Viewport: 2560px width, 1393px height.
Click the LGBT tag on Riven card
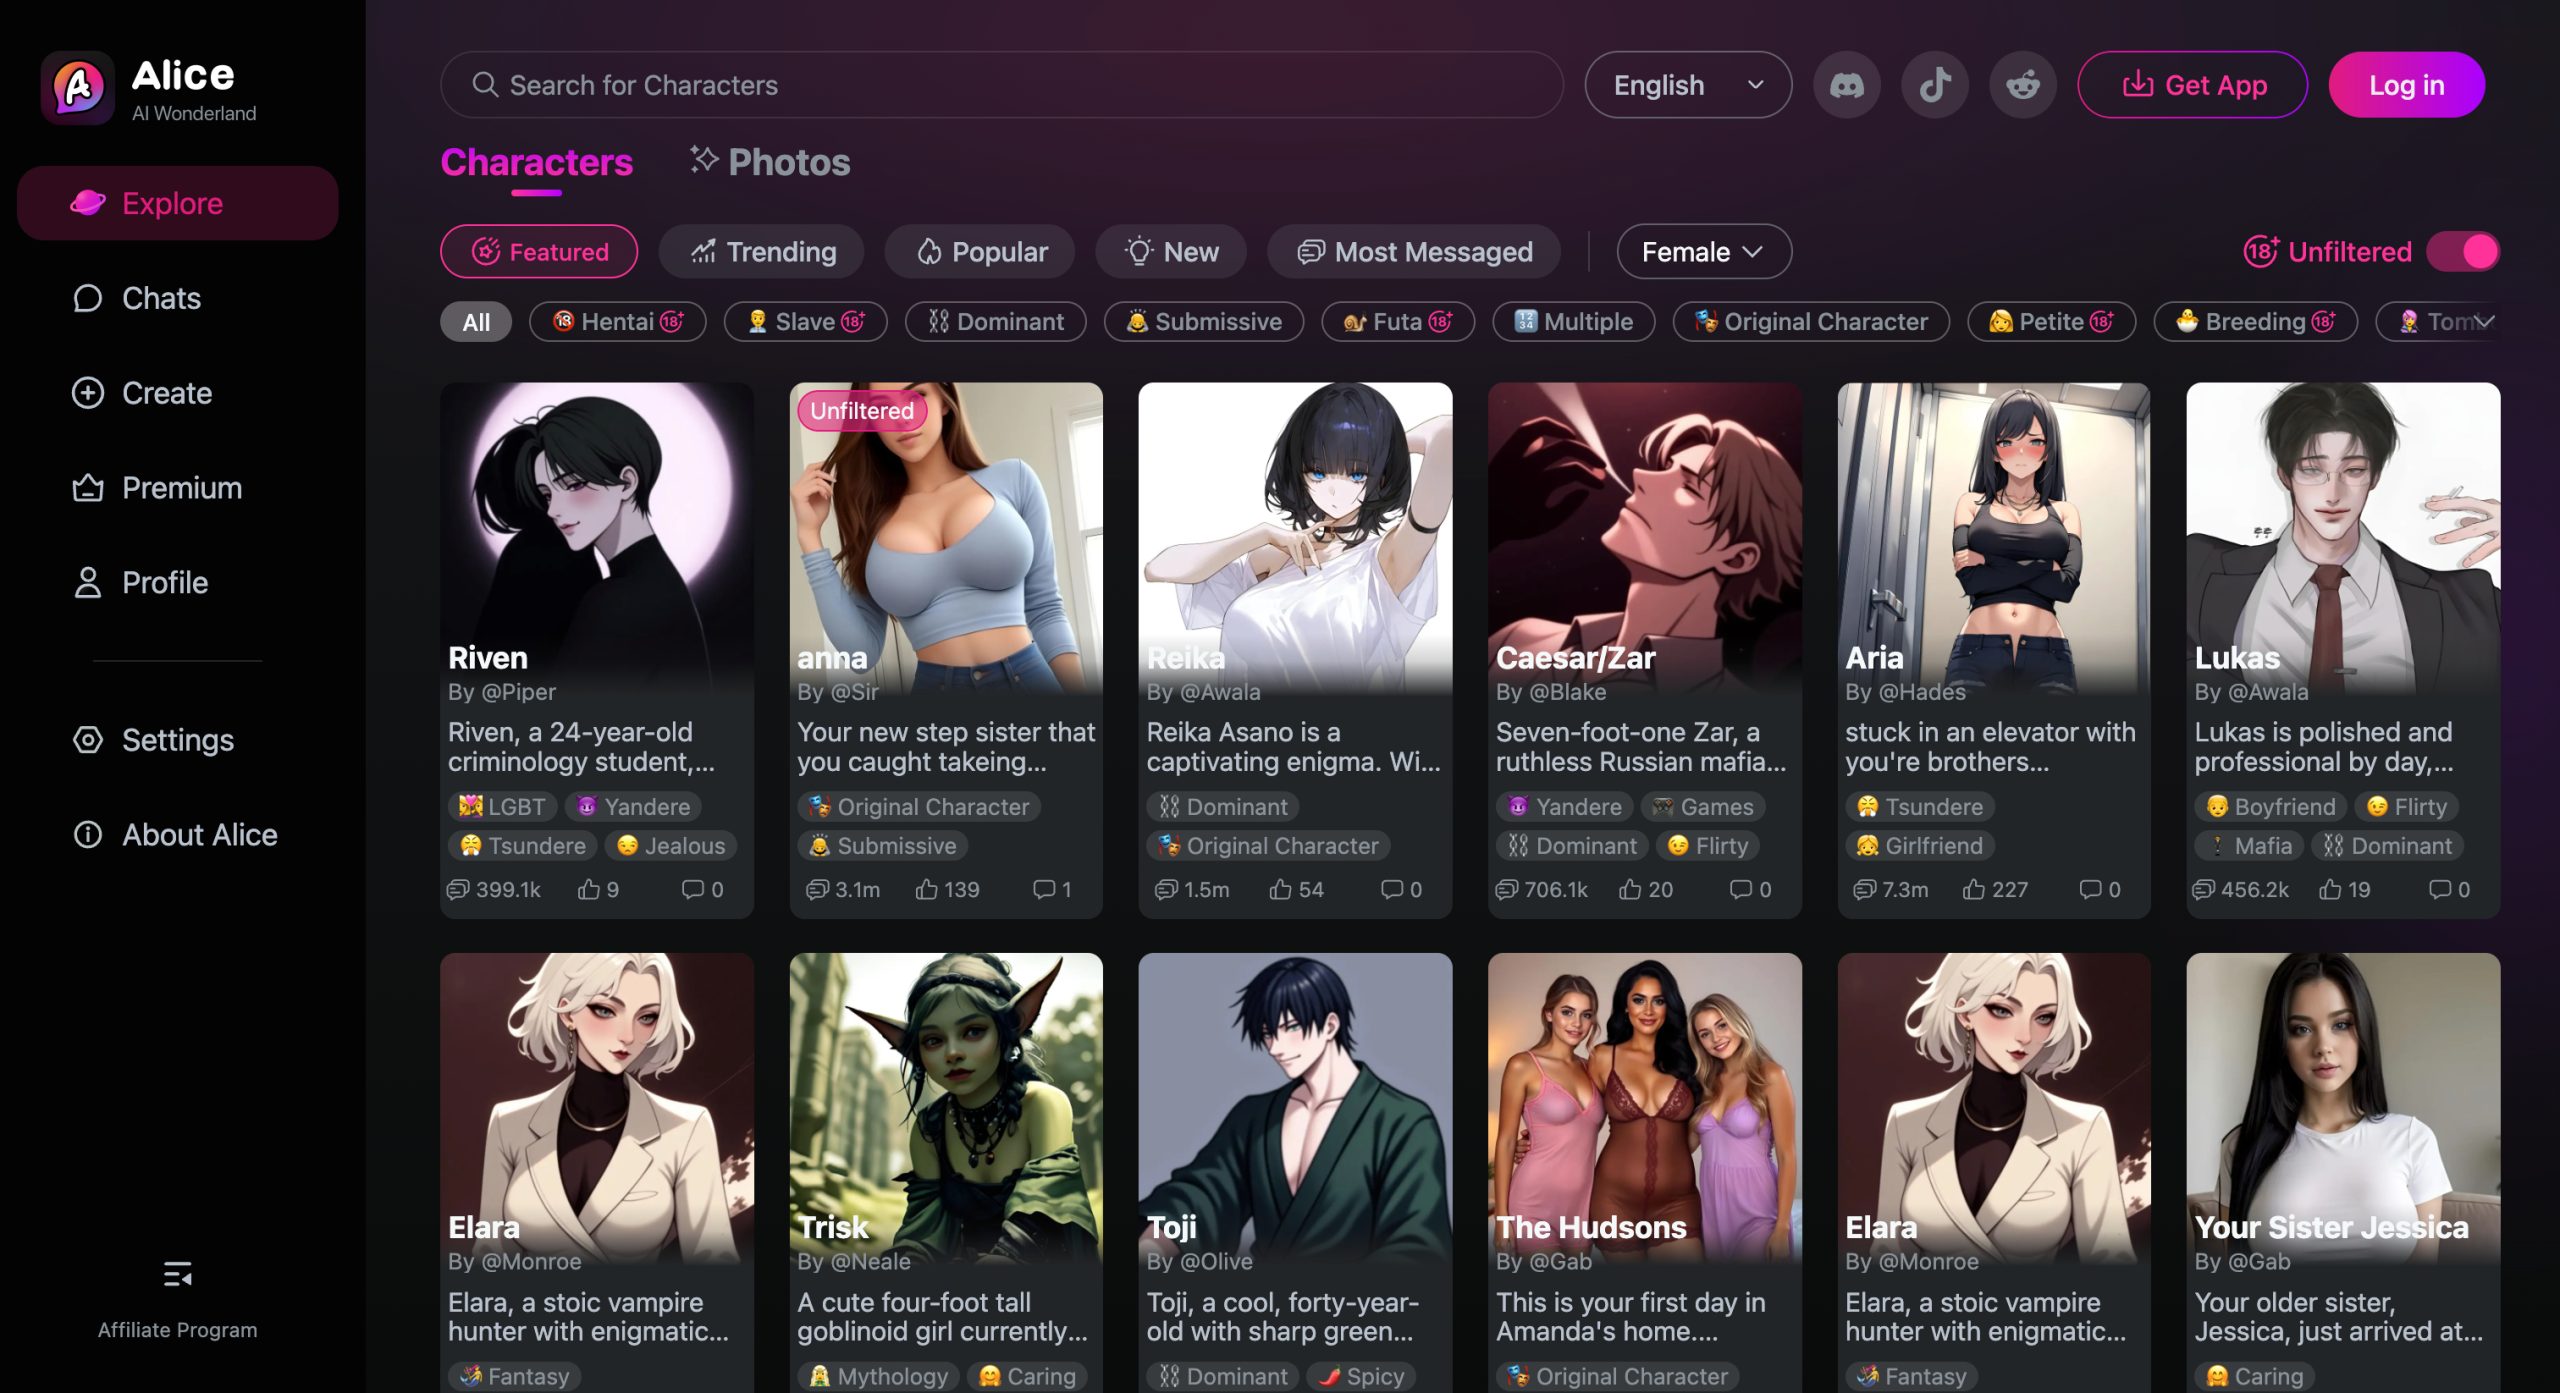(x=502, y=806)
